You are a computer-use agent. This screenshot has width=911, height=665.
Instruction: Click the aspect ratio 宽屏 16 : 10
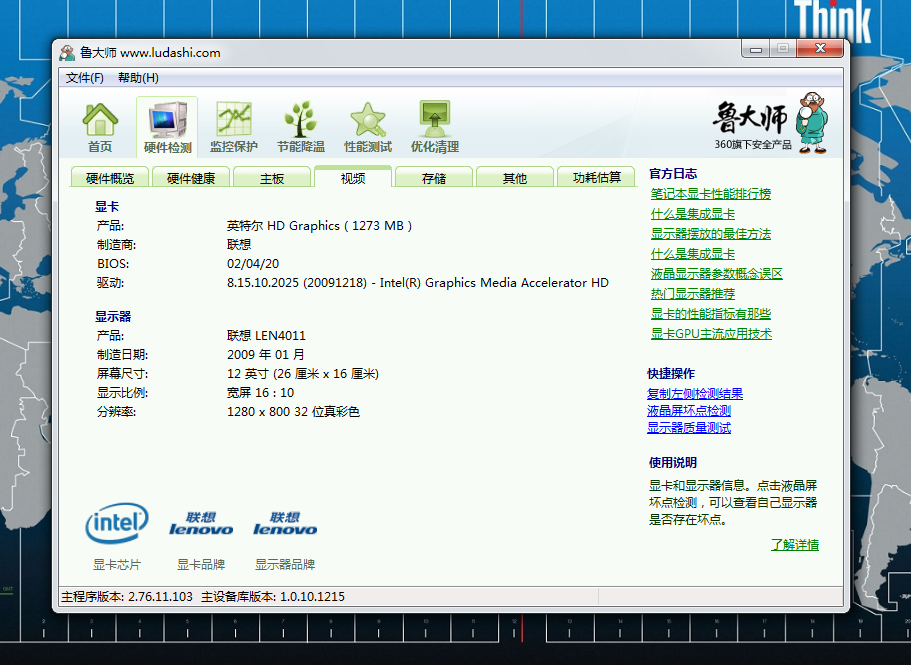pos(260,393)
